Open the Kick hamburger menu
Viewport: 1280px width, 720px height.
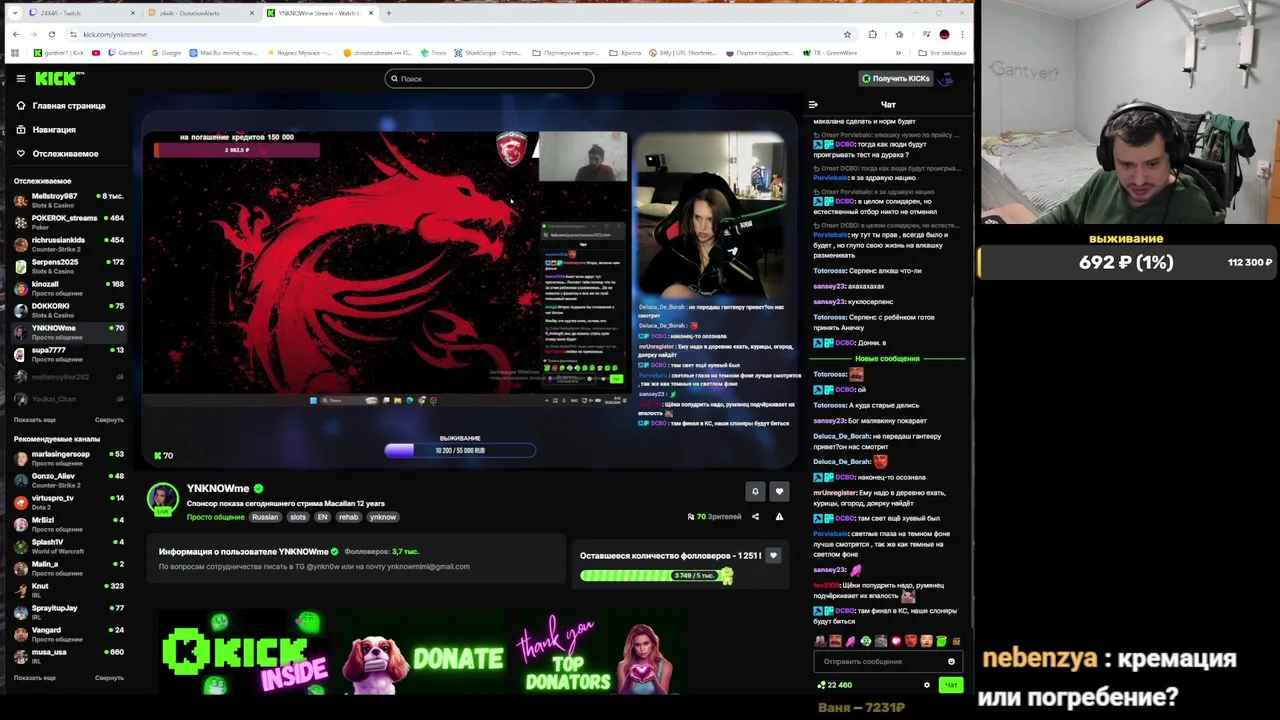(x=20, y=78)
